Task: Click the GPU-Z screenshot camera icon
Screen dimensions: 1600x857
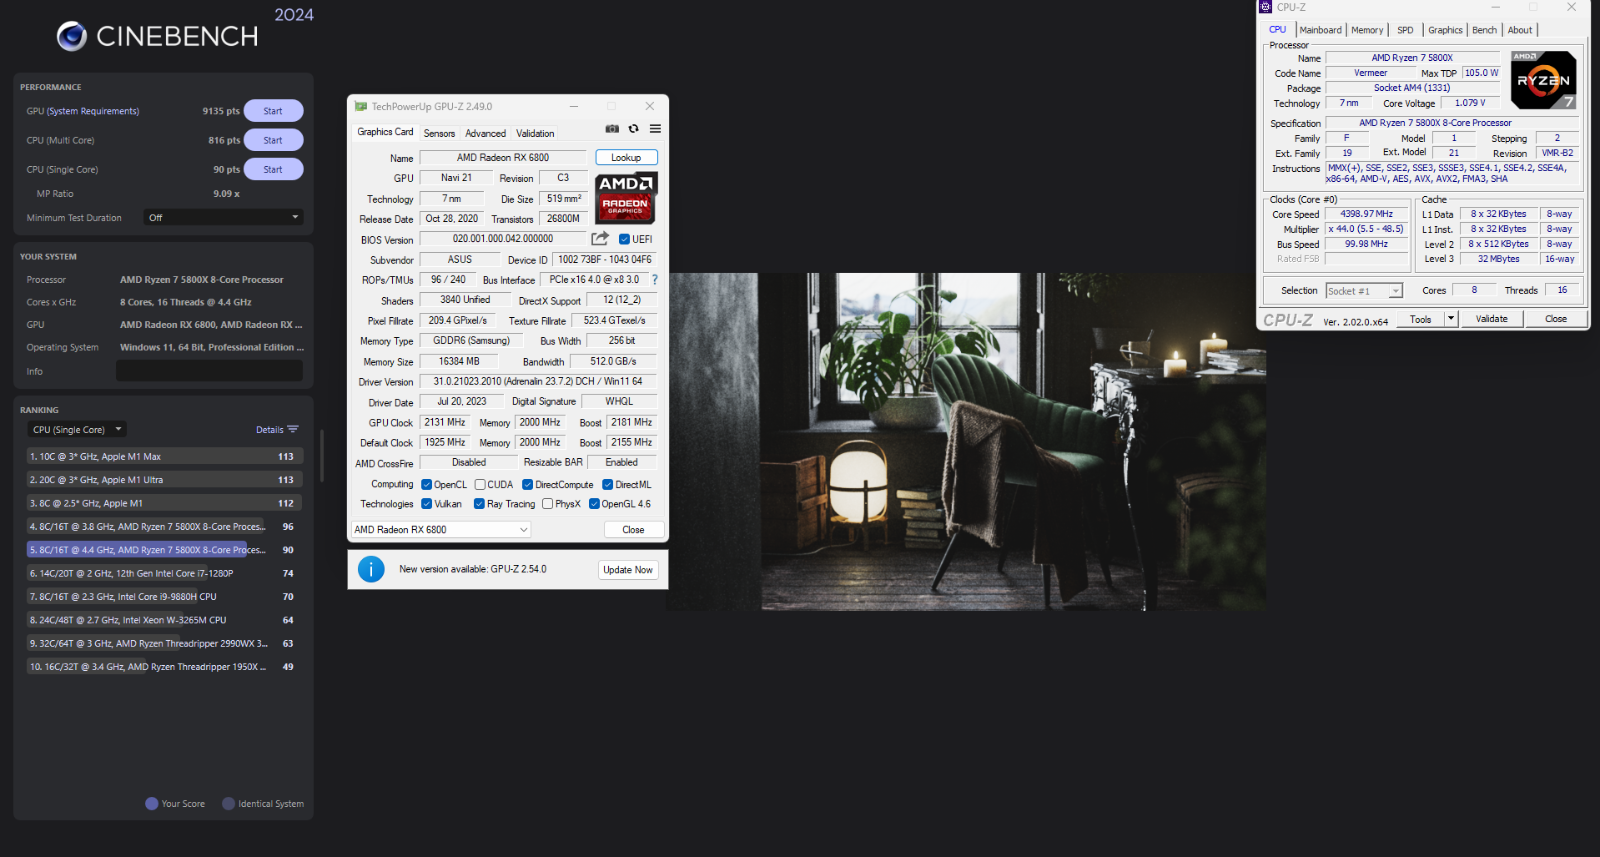Action: click(612, 129)
